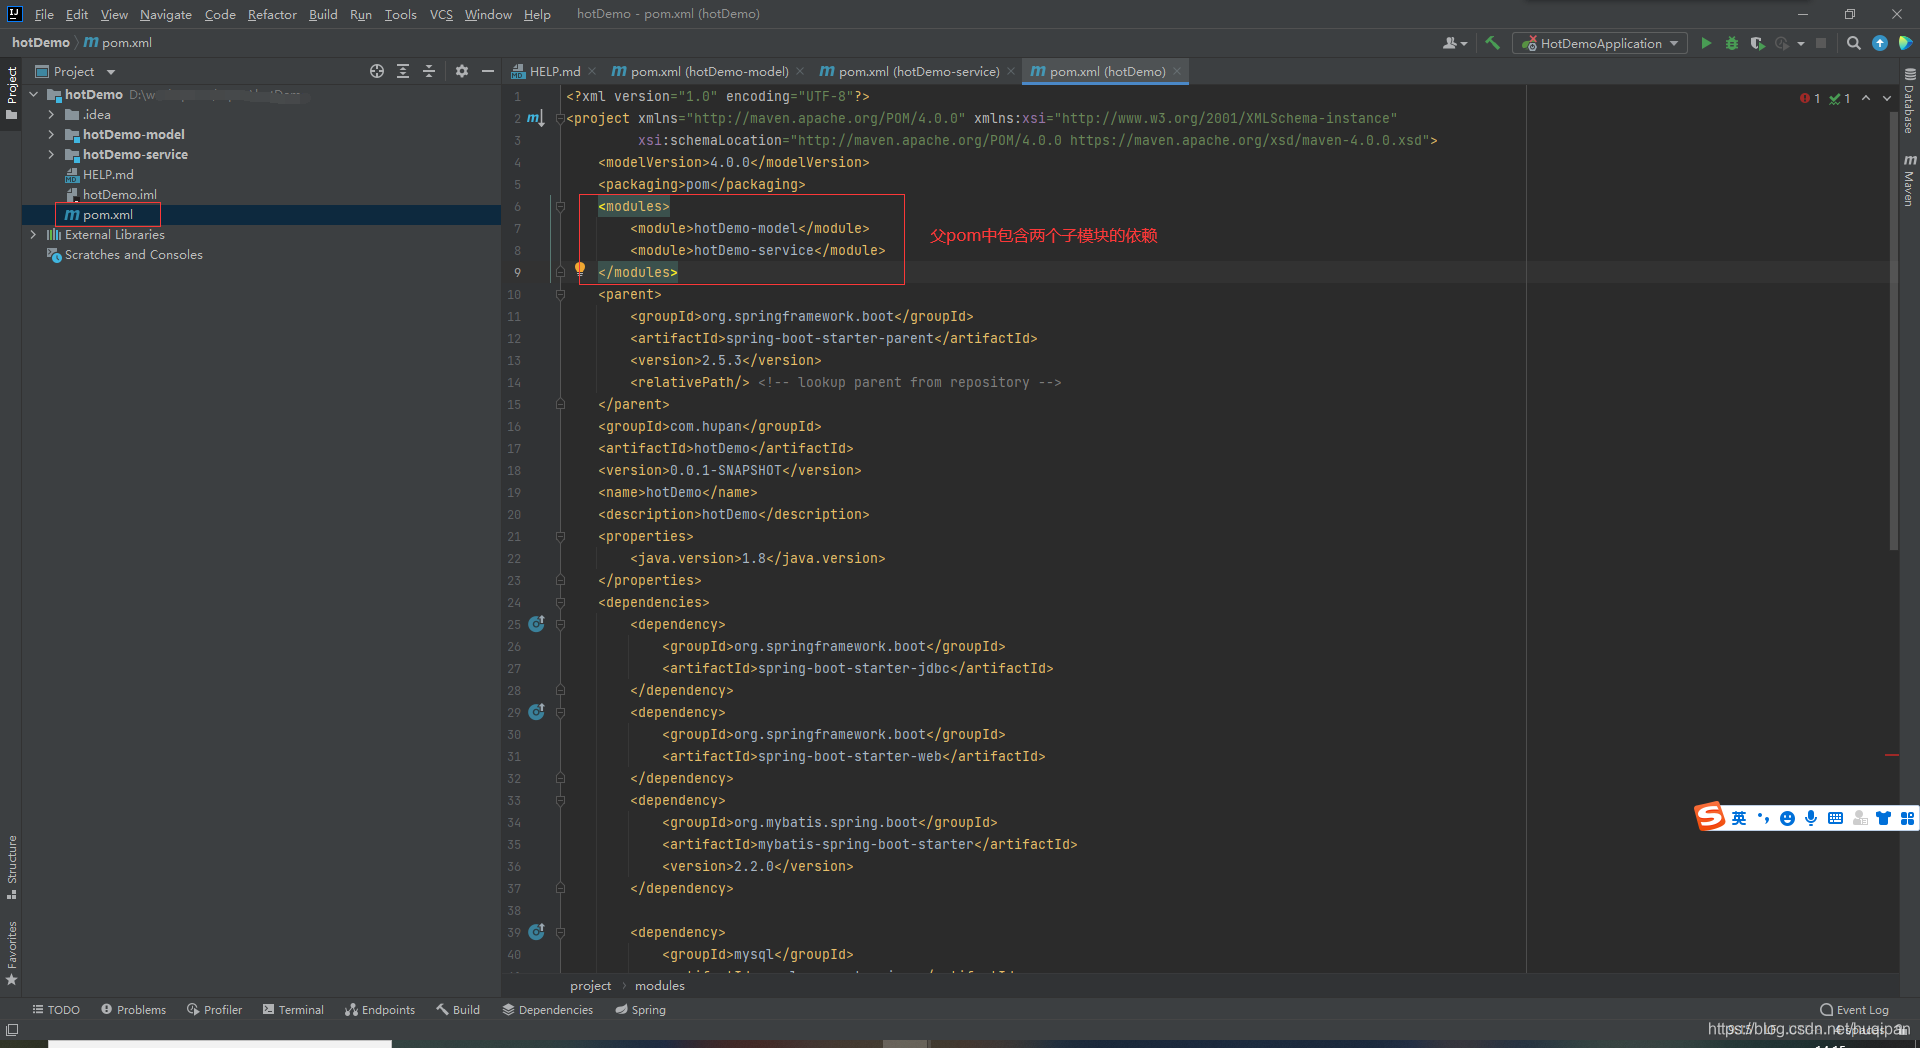Open the TODO tool window

click(x=56, y=1010)
